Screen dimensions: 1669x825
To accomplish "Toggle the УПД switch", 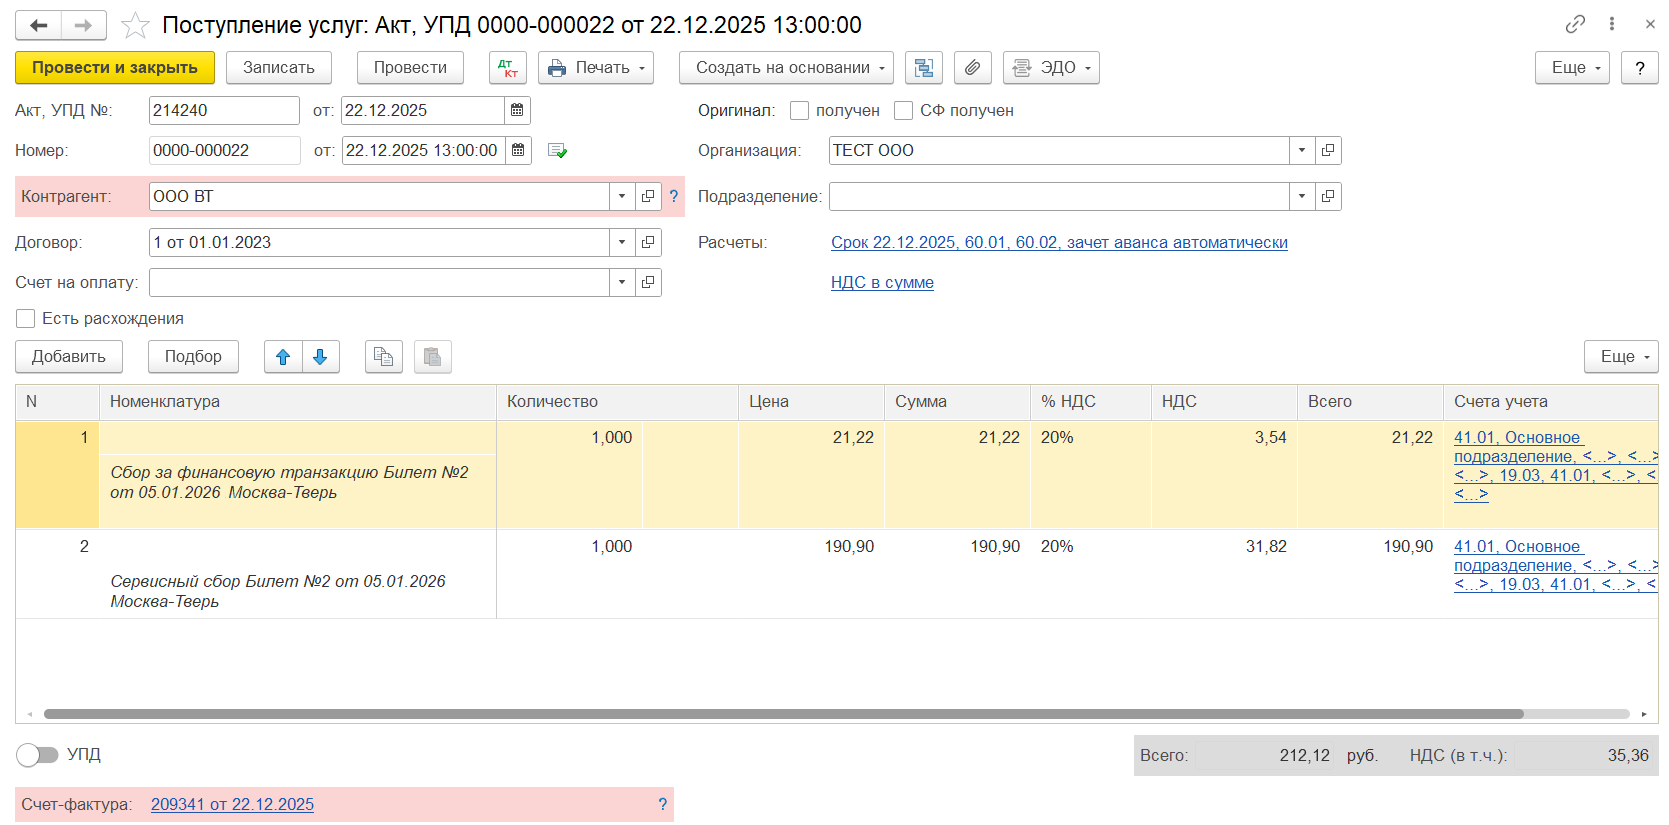I will pos(38,755).
